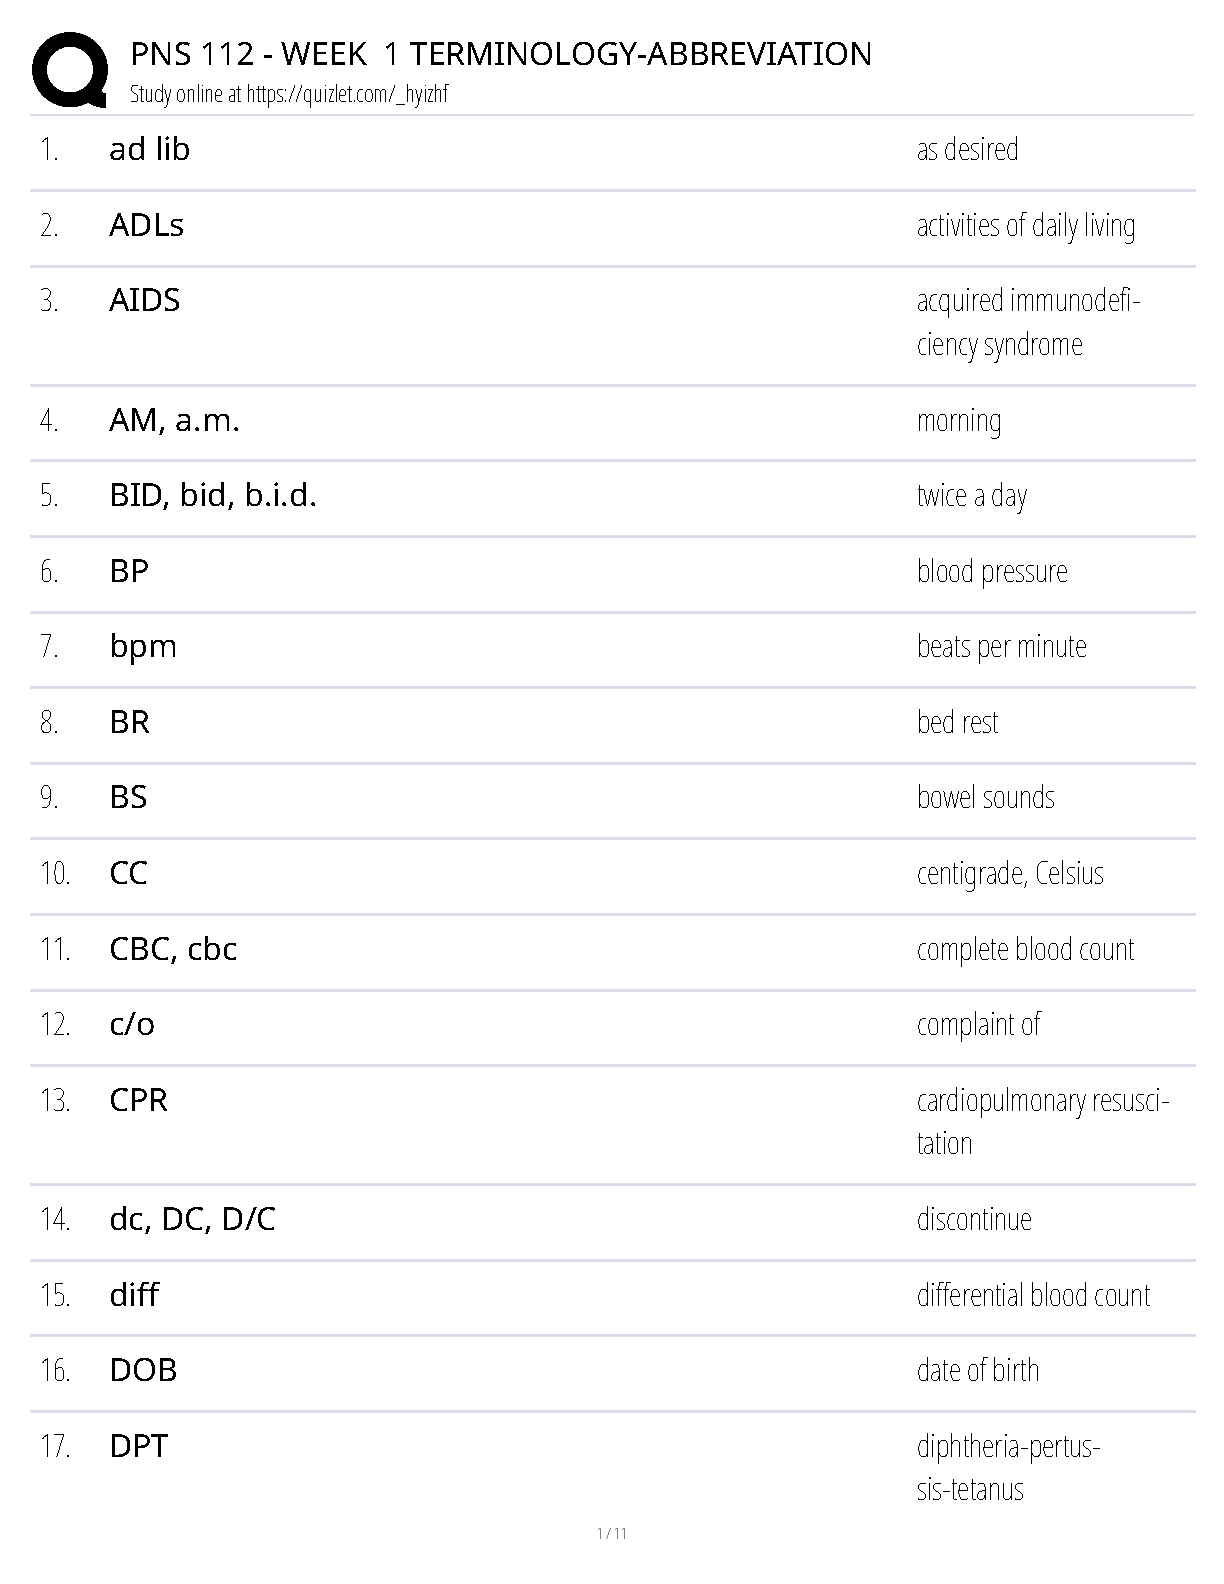Click the 'AIDS' abbreviation entry
The width and height of the screenshot is (1224, 1584).
point(145,300)
